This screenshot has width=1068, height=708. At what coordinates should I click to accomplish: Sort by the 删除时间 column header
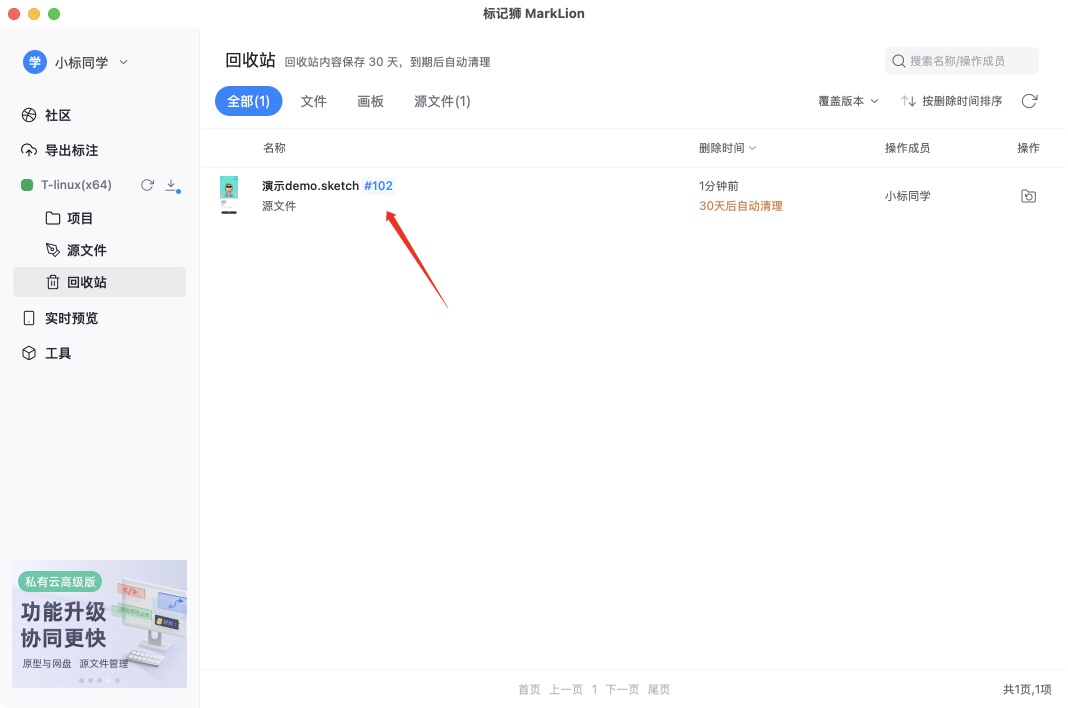click(727, 148)
